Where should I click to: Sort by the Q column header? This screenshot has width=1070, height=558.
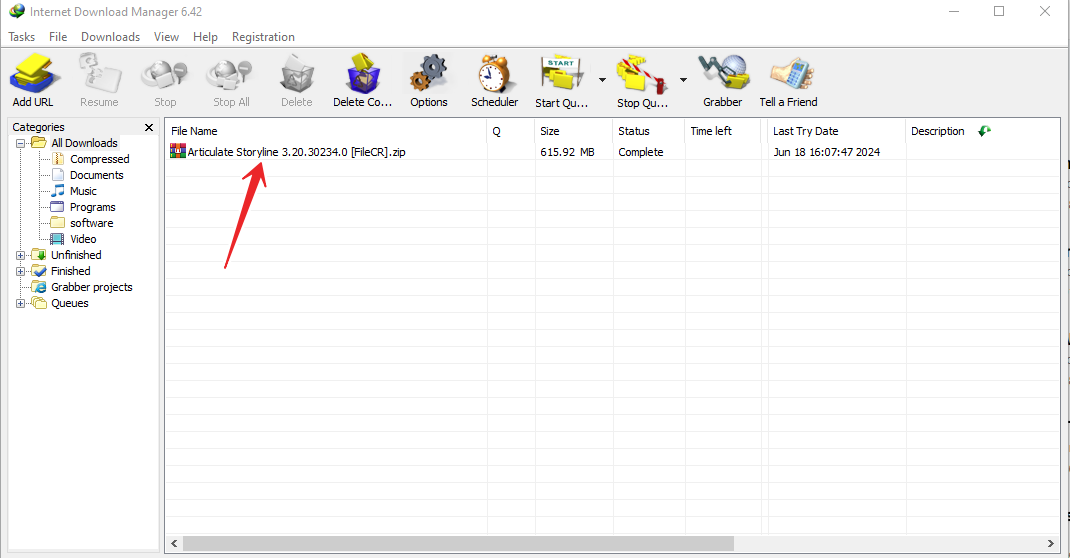[510, 131]
